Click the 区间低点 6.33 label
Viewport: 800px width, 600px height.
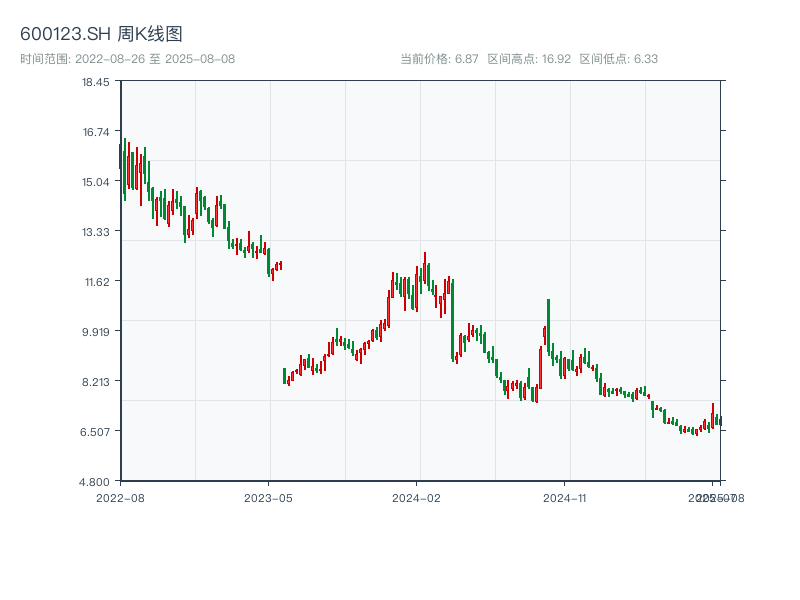pyautogui.click(x=618, y=59)
